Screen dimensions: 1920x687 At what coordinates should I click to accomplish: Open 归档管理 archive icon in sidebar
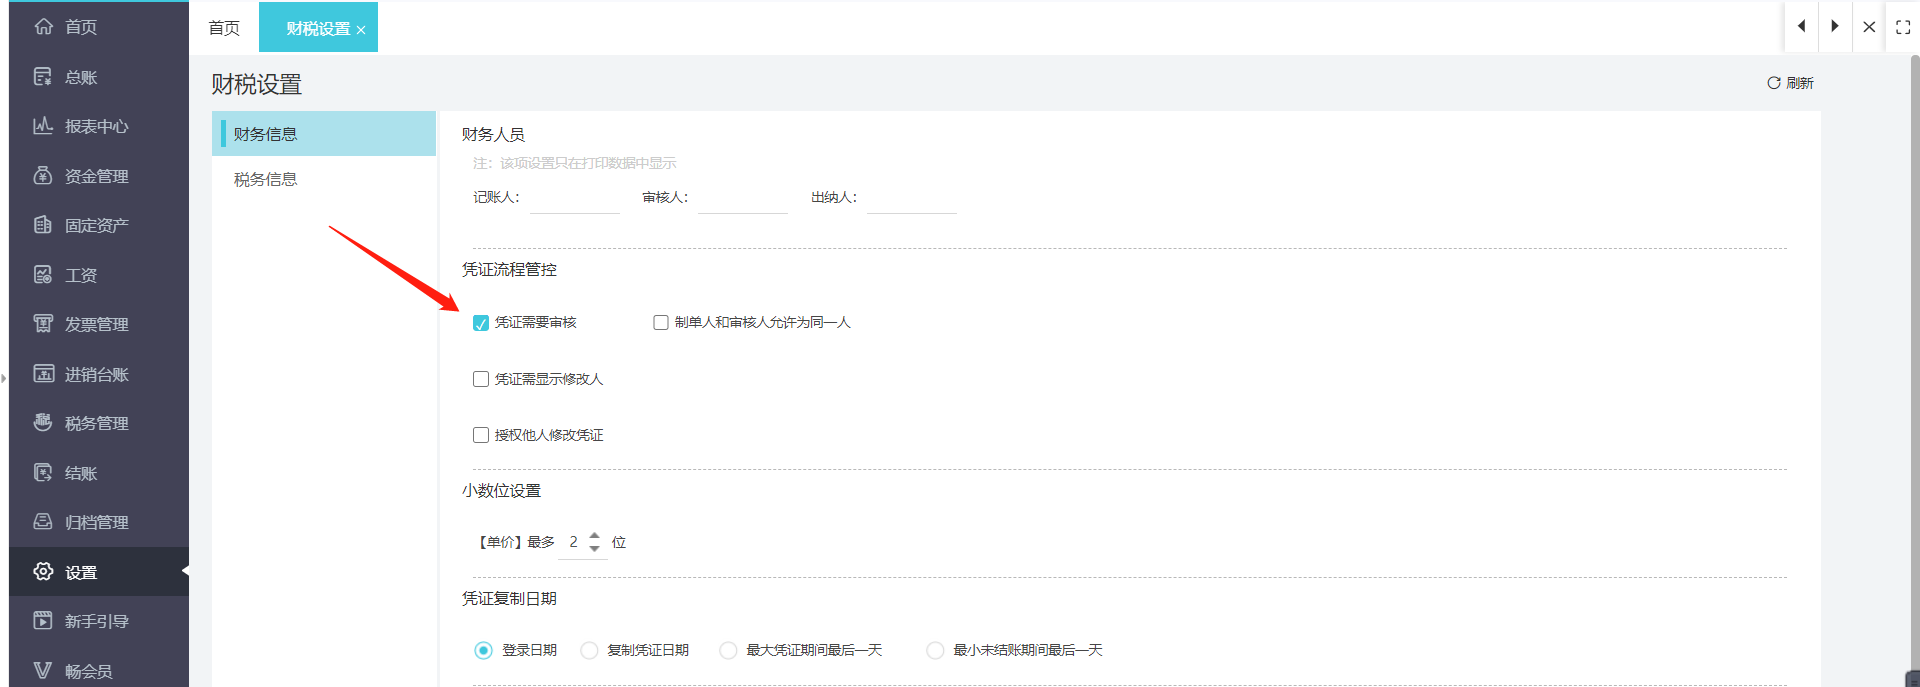coord(42,522)
